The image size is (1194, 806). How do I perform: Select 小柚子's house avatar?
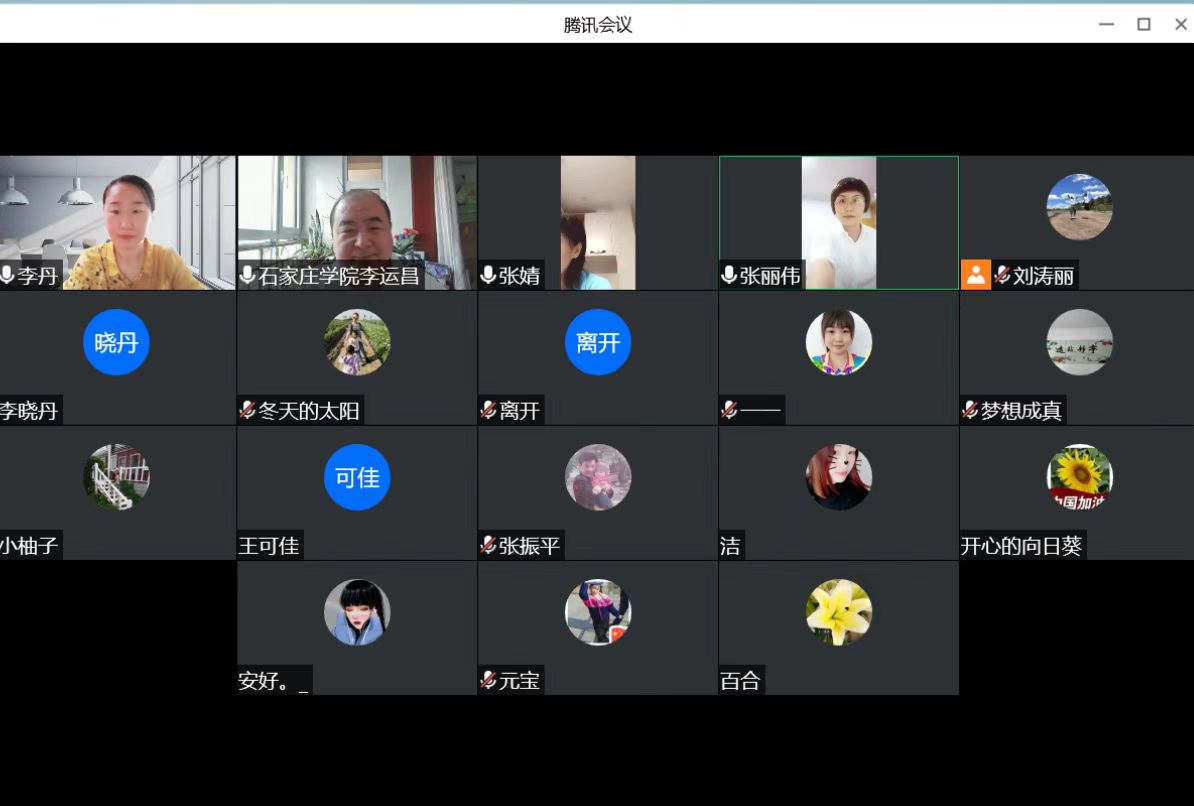pos(116,477)
